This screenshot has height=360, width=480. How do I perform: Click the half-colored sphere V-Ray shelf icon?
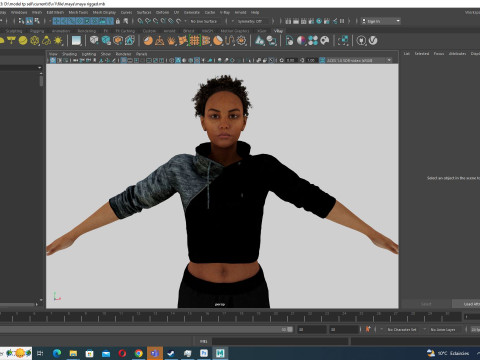pos(301,41)
